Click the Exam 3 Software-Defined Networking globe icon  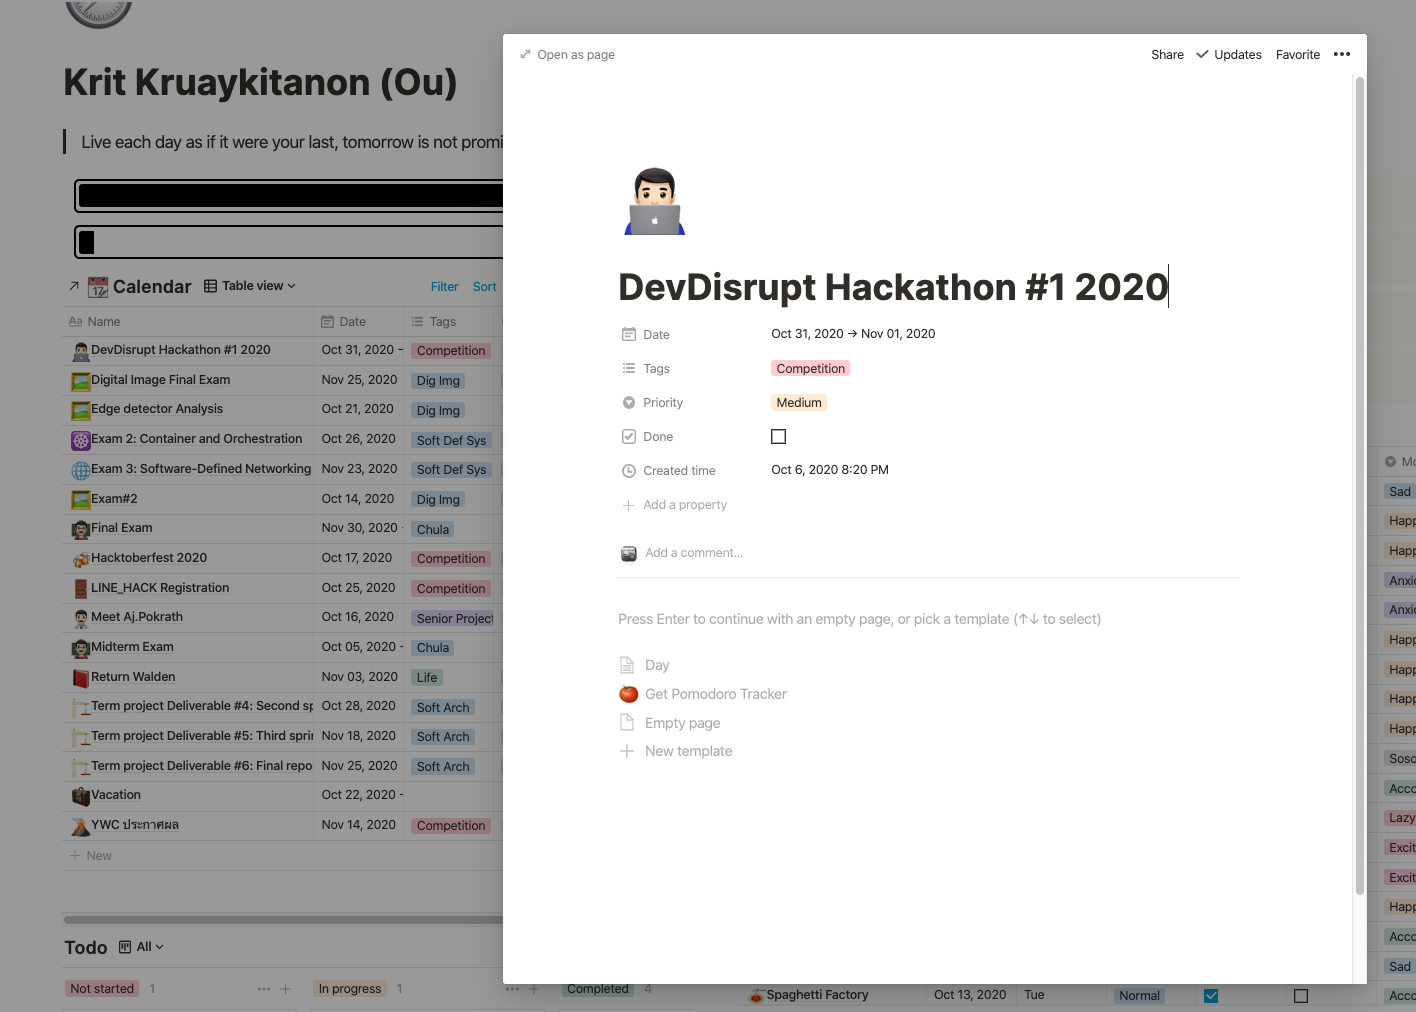81,470
